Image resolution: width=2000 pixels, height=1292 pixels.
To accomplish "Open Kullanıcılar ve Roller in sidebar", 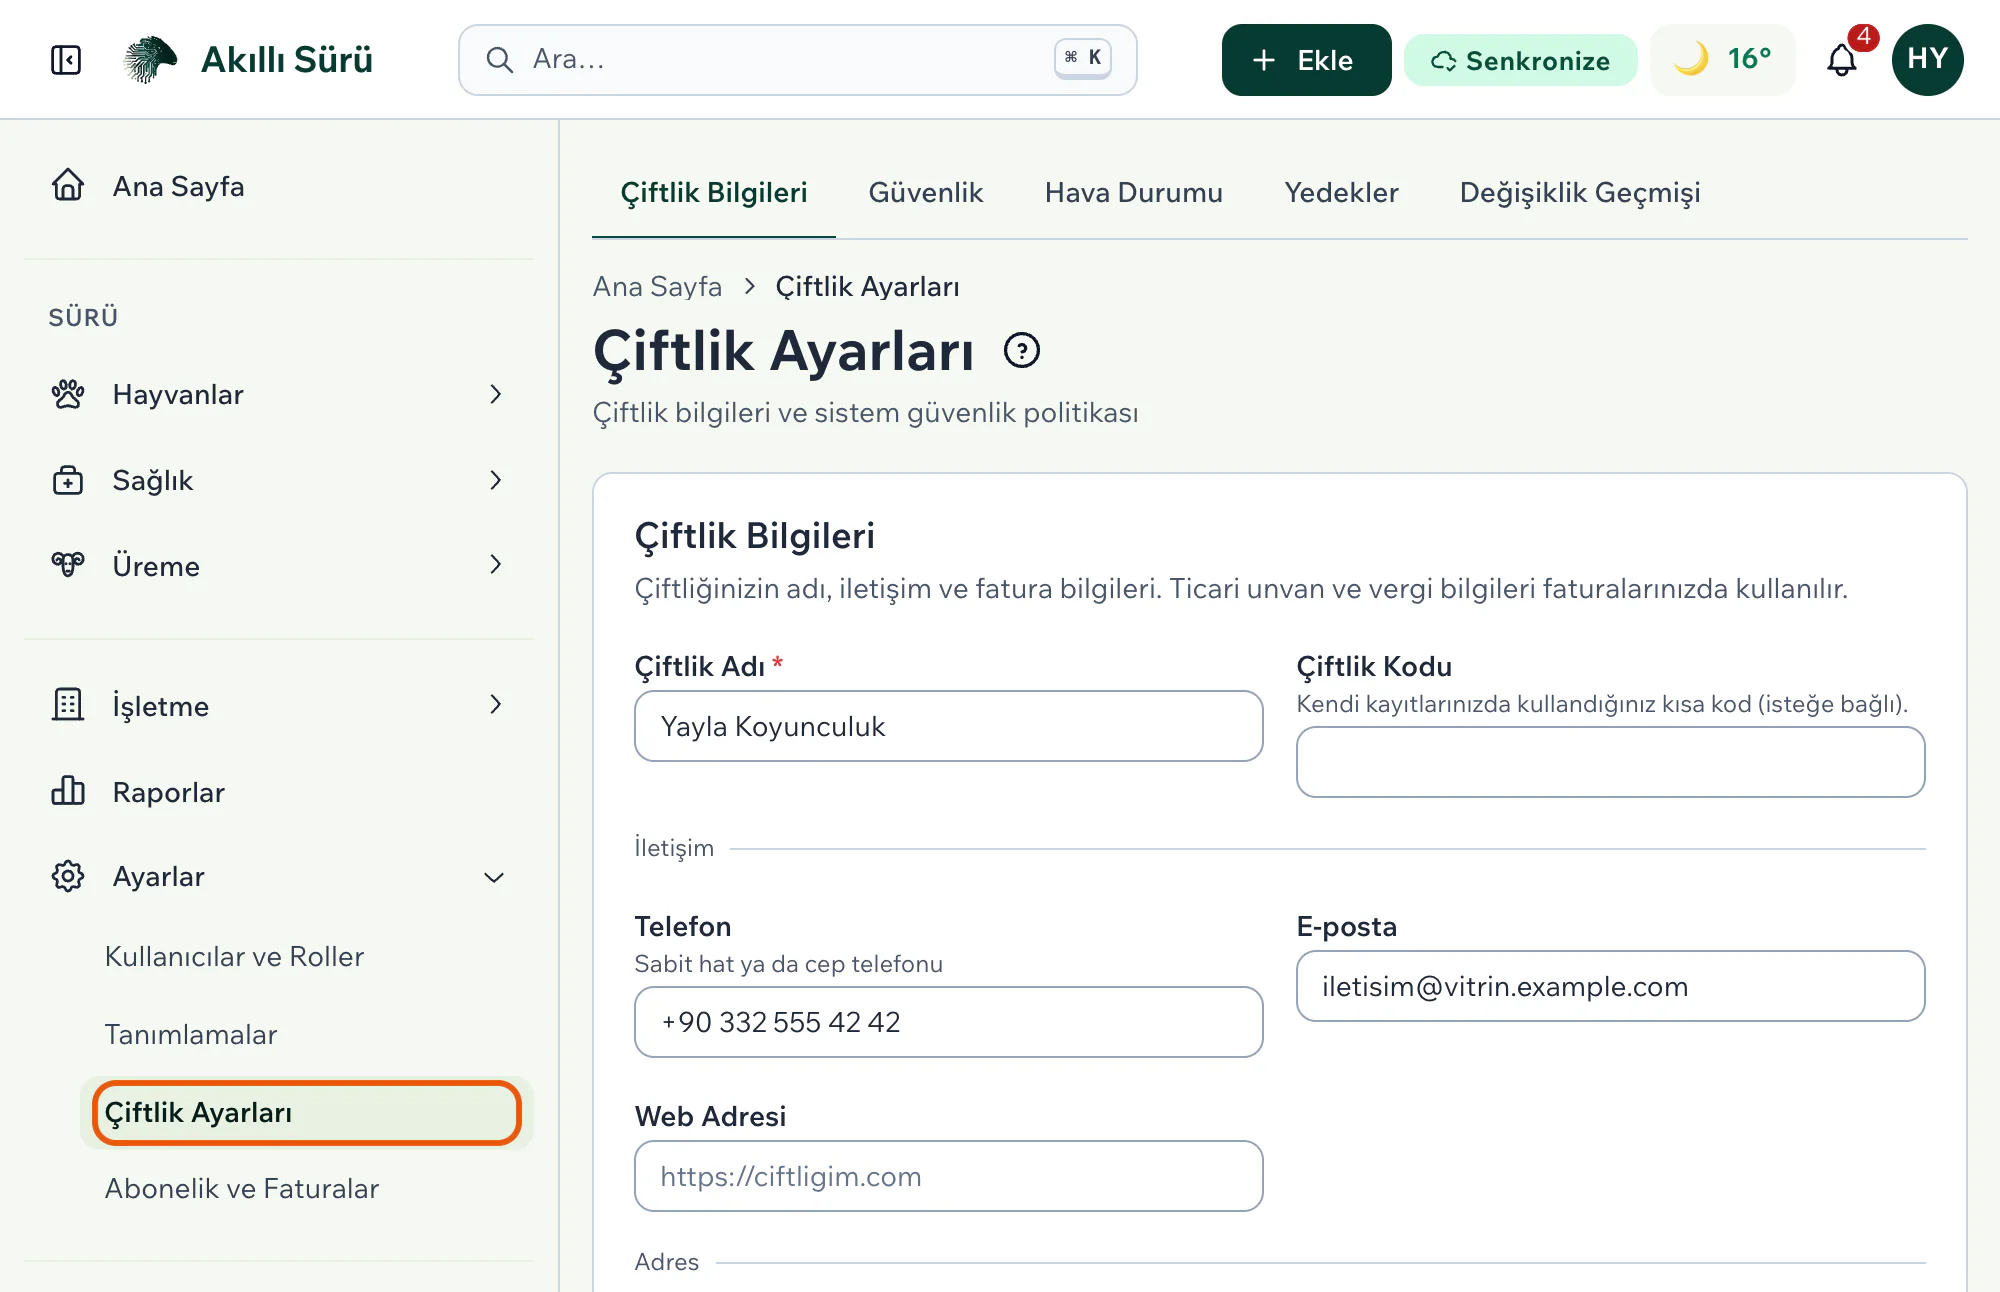I will pyautogui.click(x=234, y=957).
